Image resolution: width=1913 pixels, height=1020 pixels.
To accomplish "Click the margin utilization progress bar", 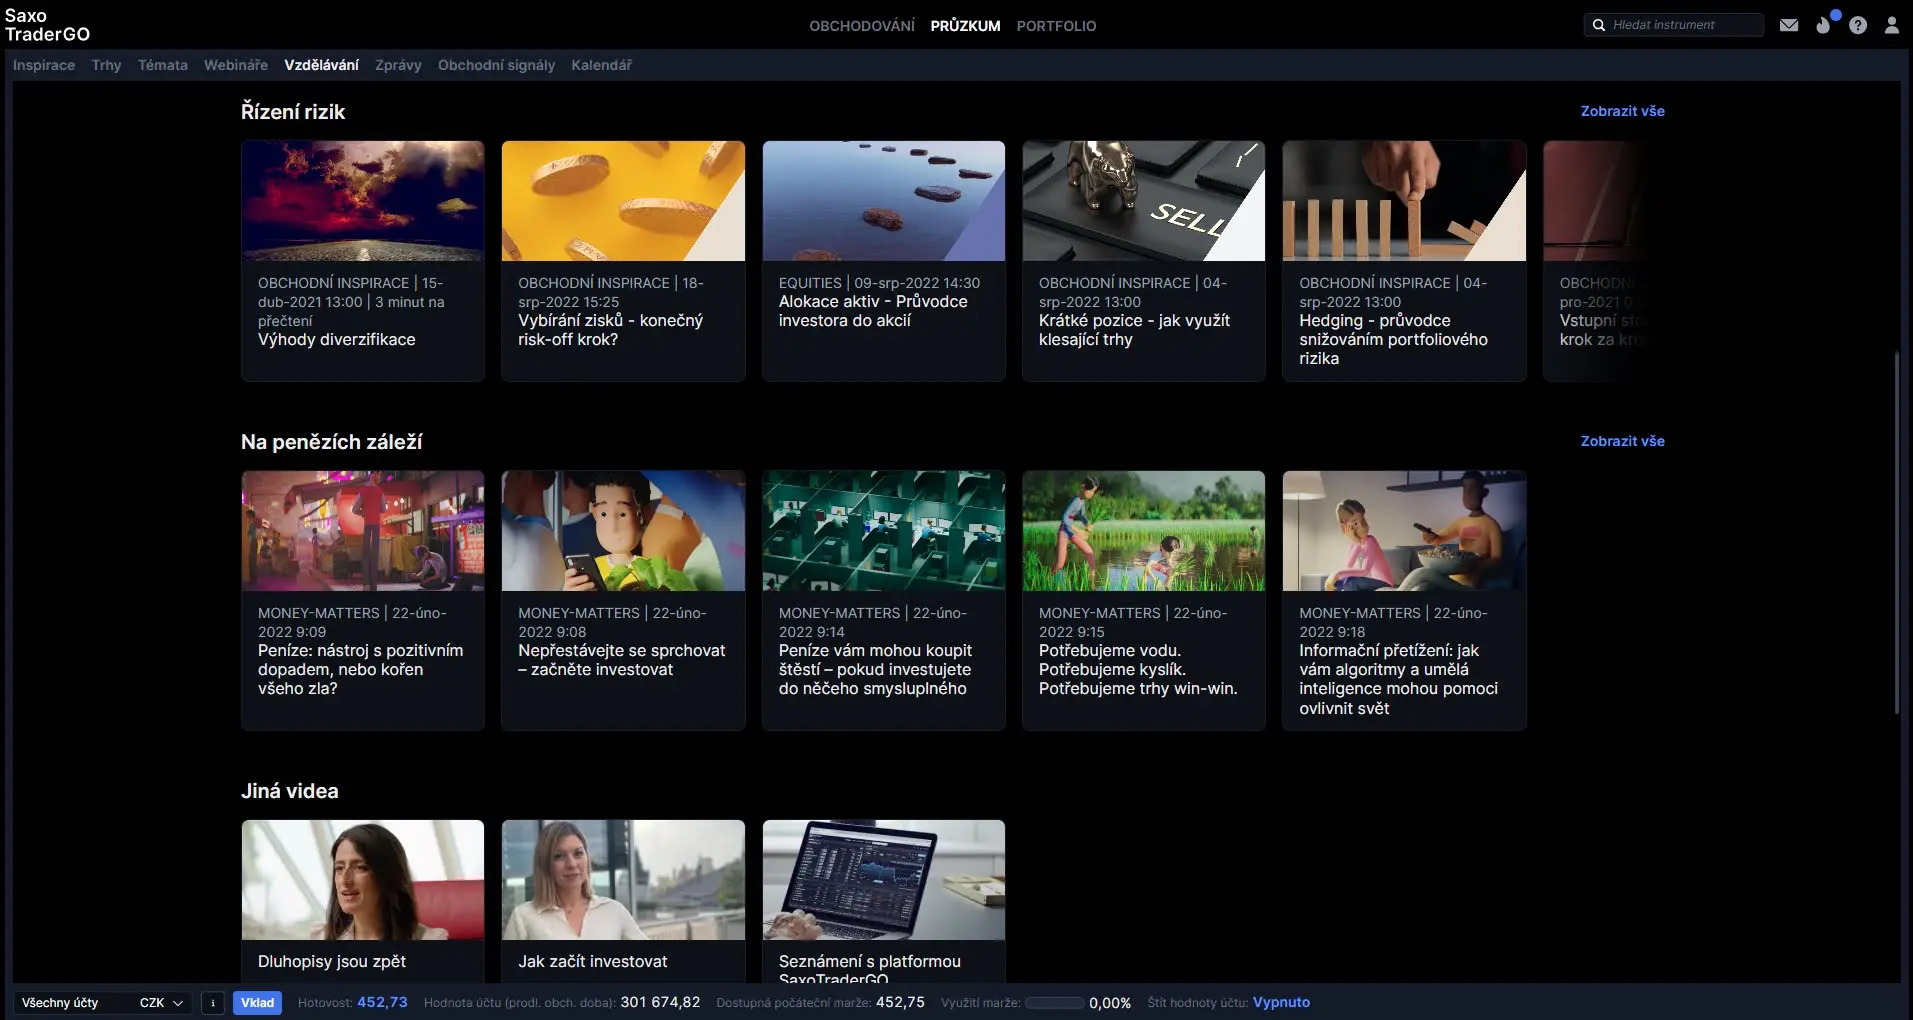I will [x=1054, y=1003].
